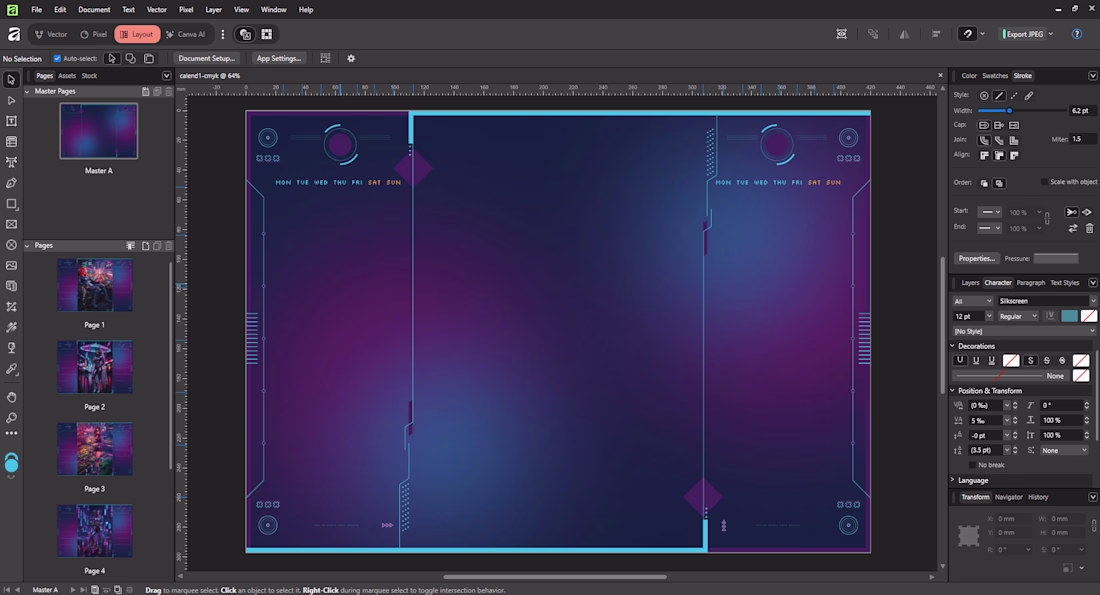Image resolution: width=1100 pixels, height=595 pixels.
Task: Open the Layer menu
Action: (213, 10)
